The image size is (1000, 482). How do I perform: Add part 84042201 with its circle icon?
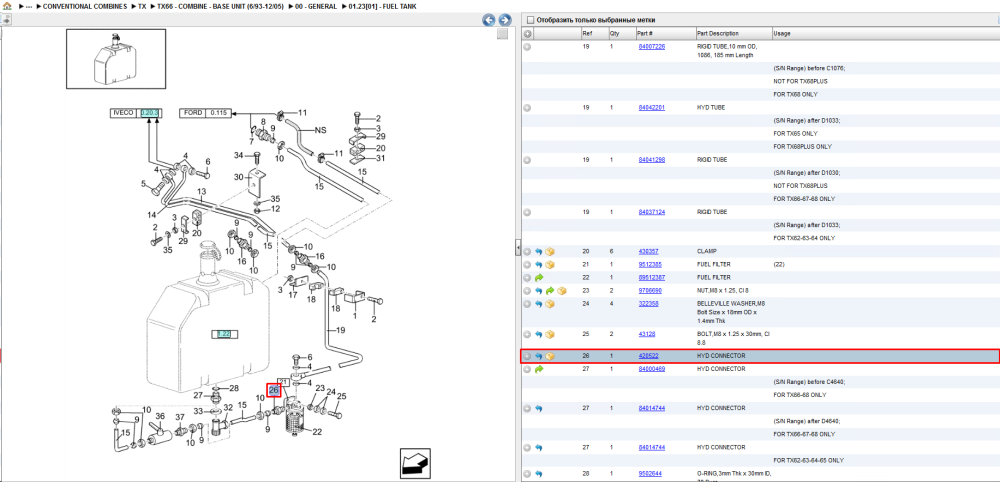[527, 108]
